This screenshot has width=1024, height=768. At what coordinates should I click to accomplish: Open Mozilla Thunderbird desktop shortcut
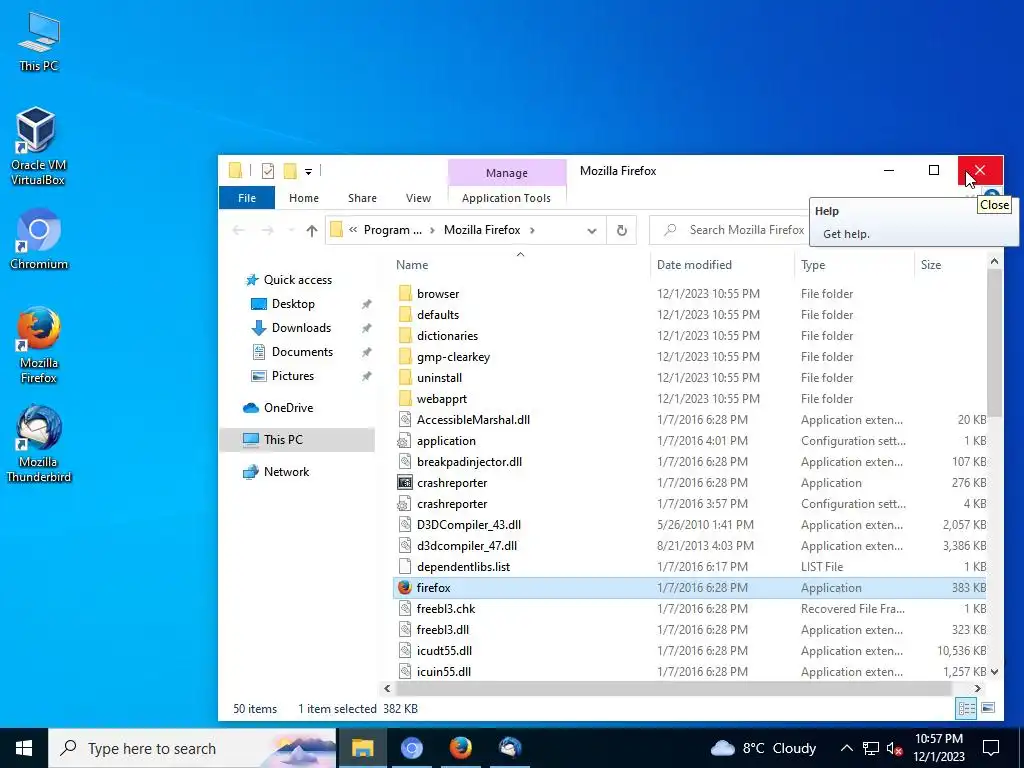pos(39,444)
